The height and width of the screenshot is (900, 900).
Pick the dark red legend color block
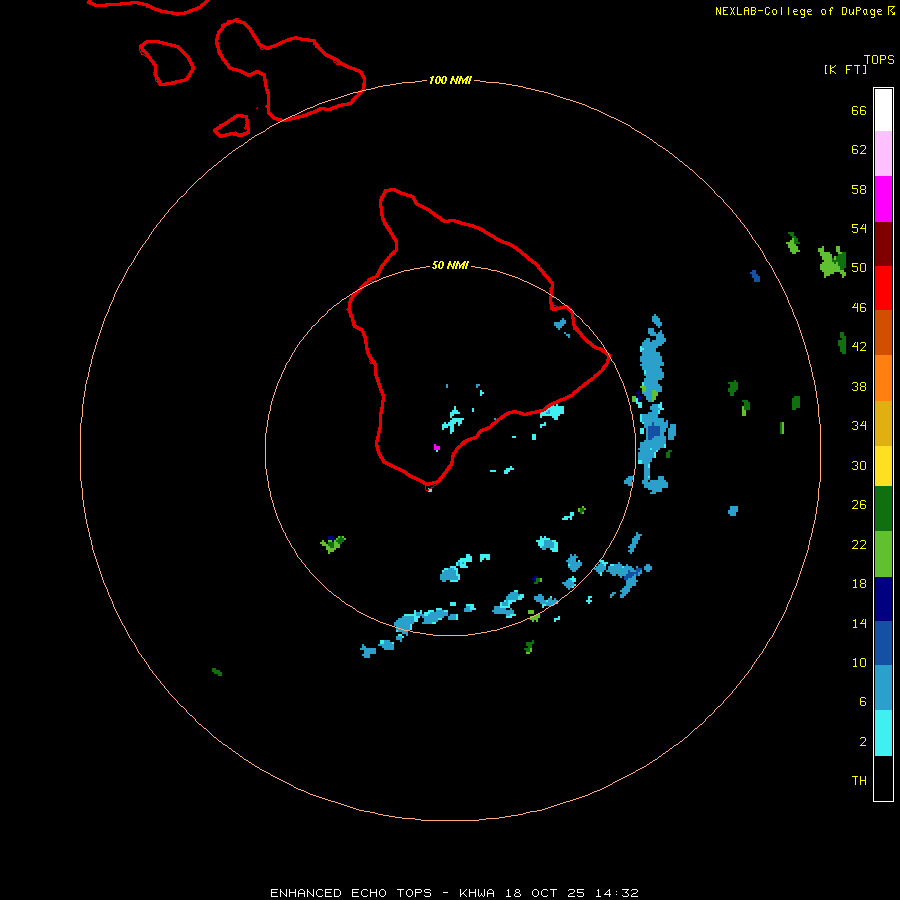point(883,244)
